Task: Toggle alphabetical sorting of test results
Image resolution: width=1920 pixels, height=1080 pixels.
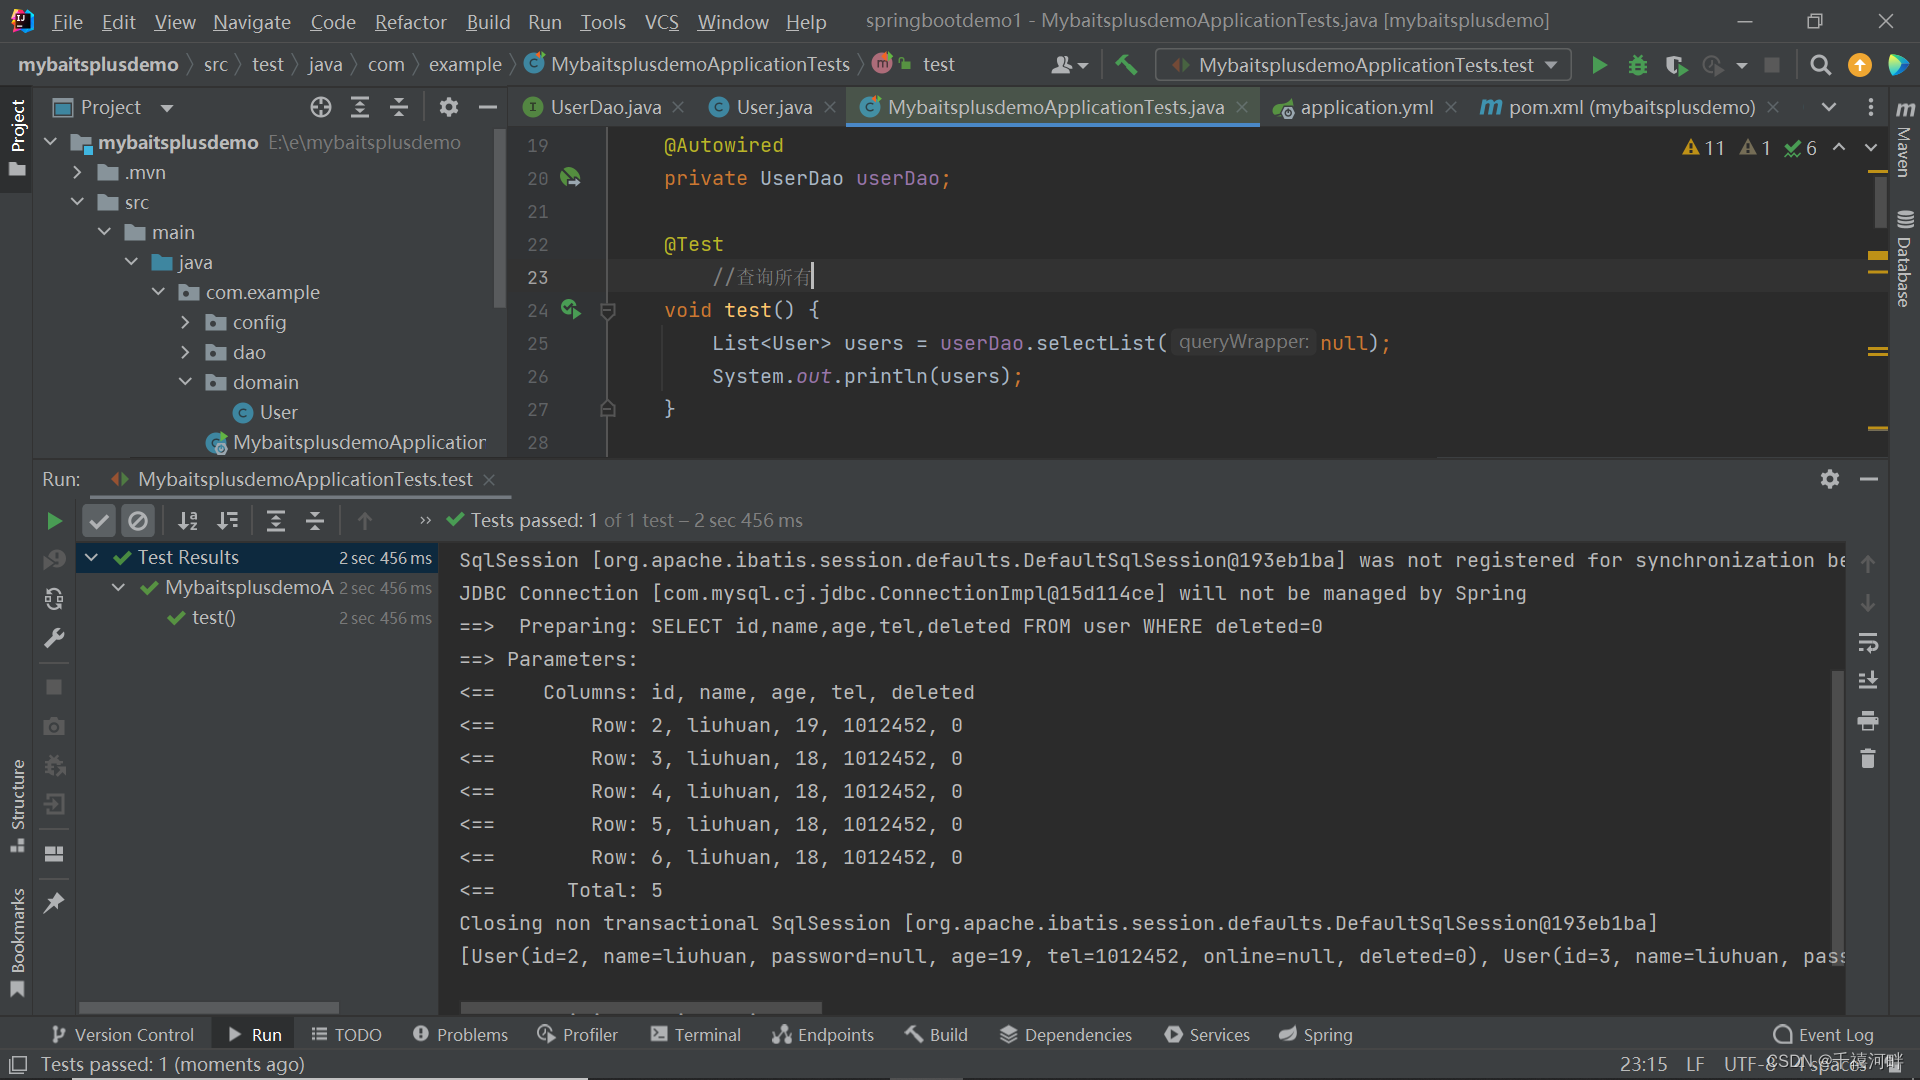Action: click(x=188, y=520)
